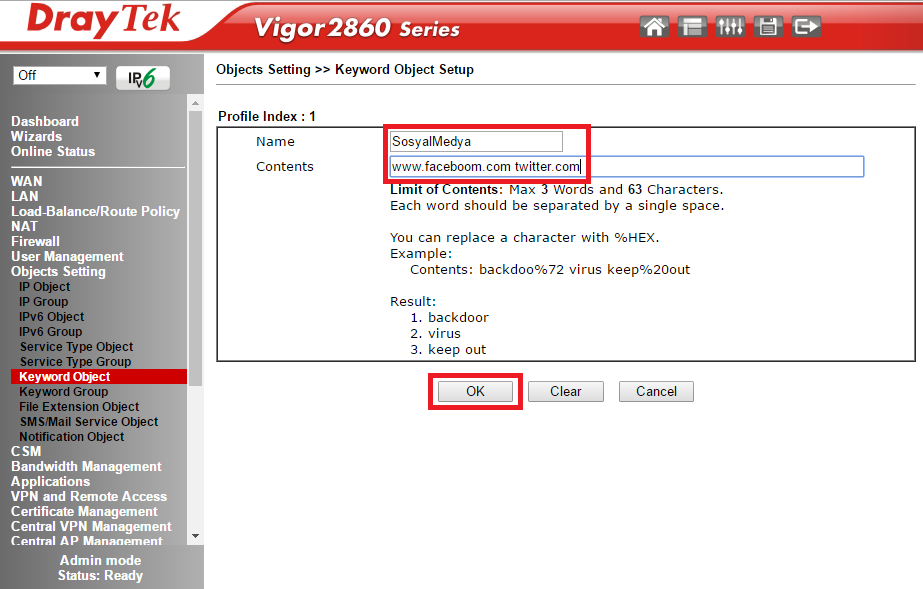Click the Clear button
This screenshot has height=589, width=923.
click(565, 392)
